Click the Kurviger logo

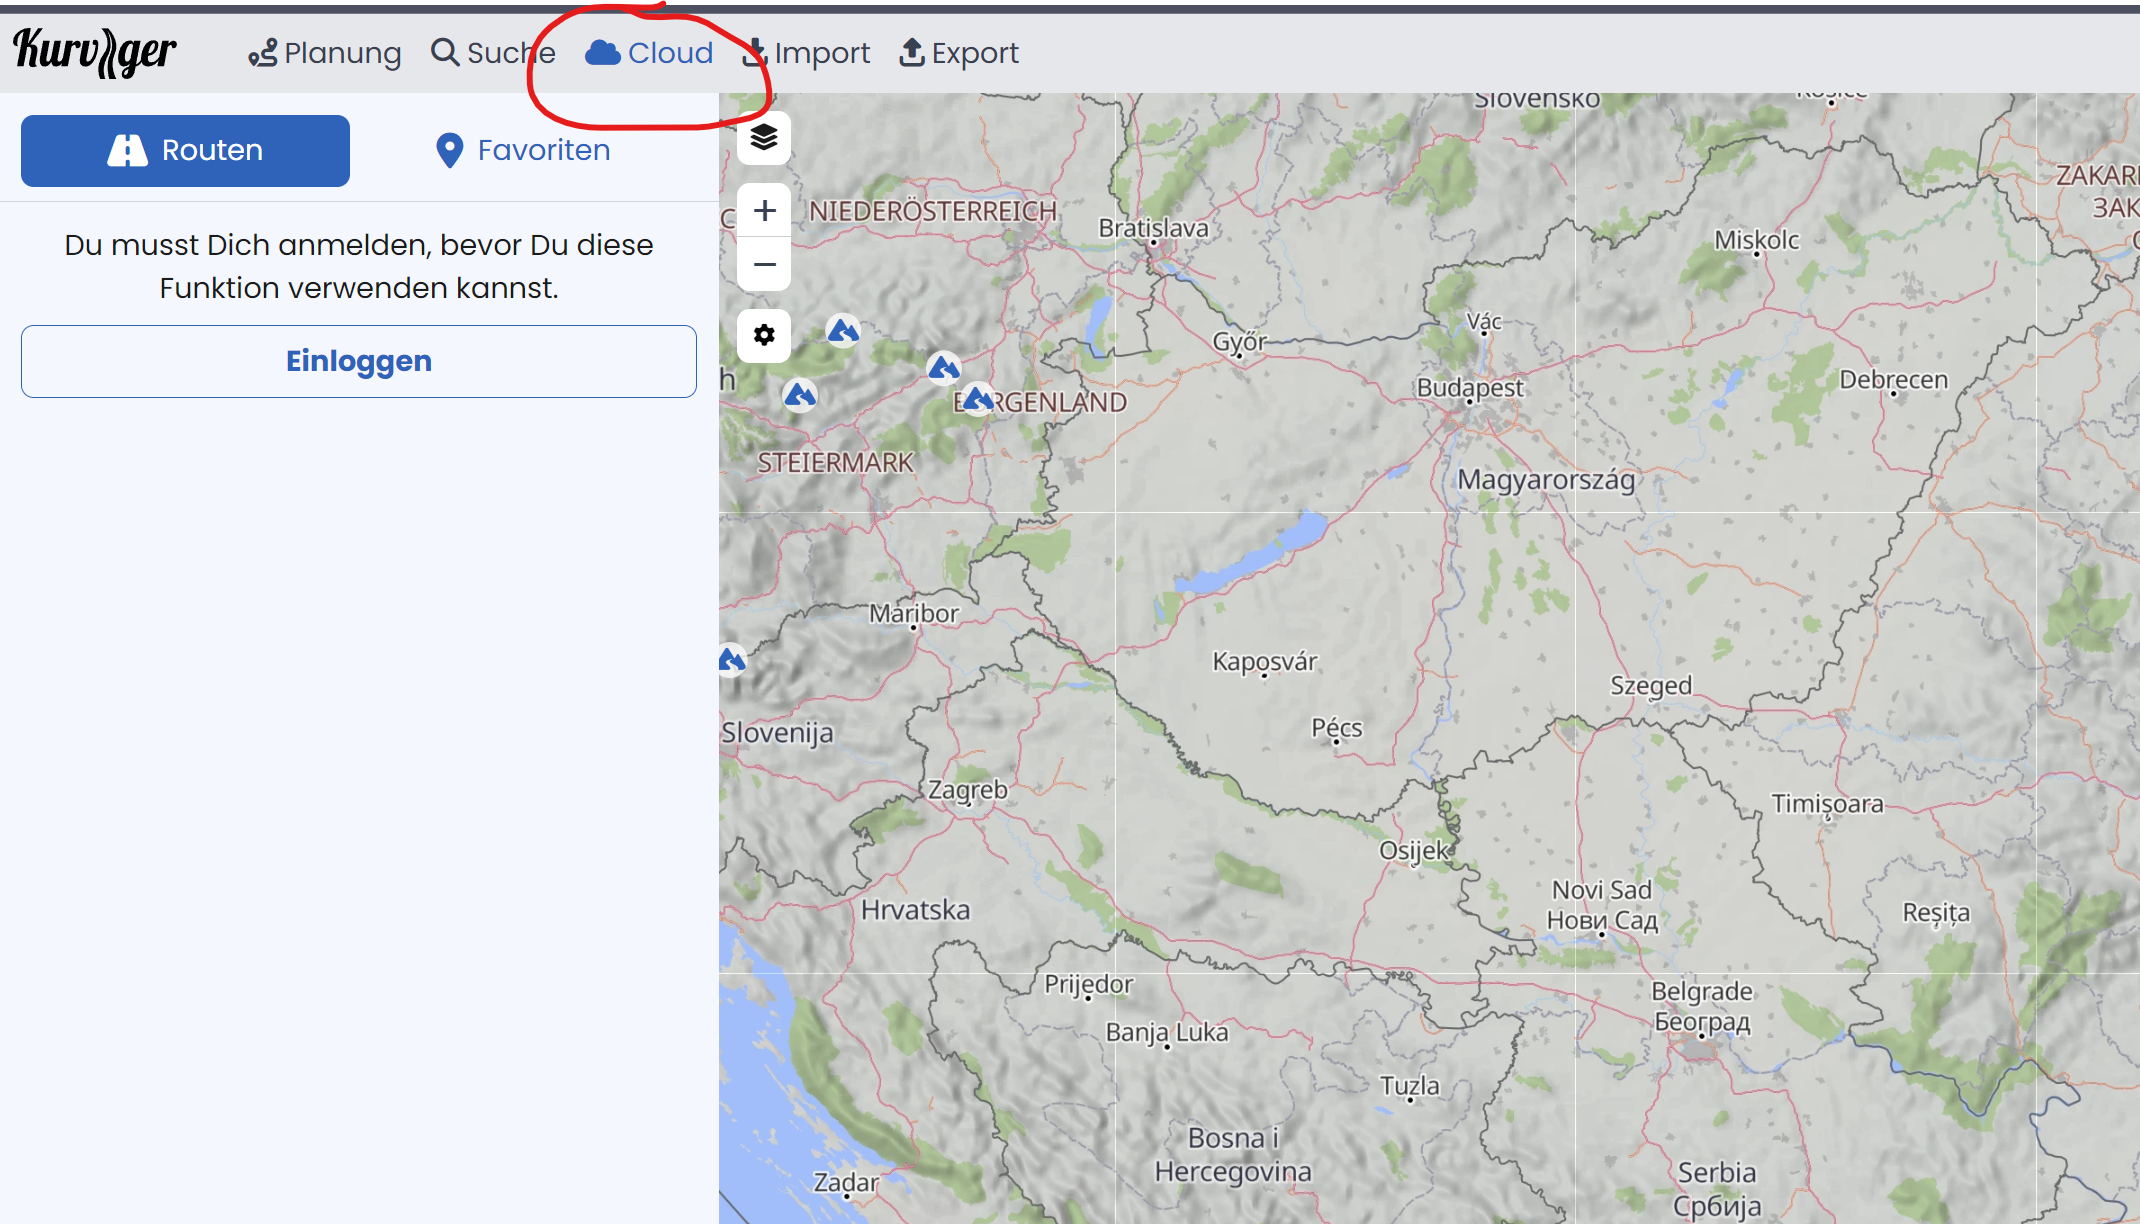[95, 52]
